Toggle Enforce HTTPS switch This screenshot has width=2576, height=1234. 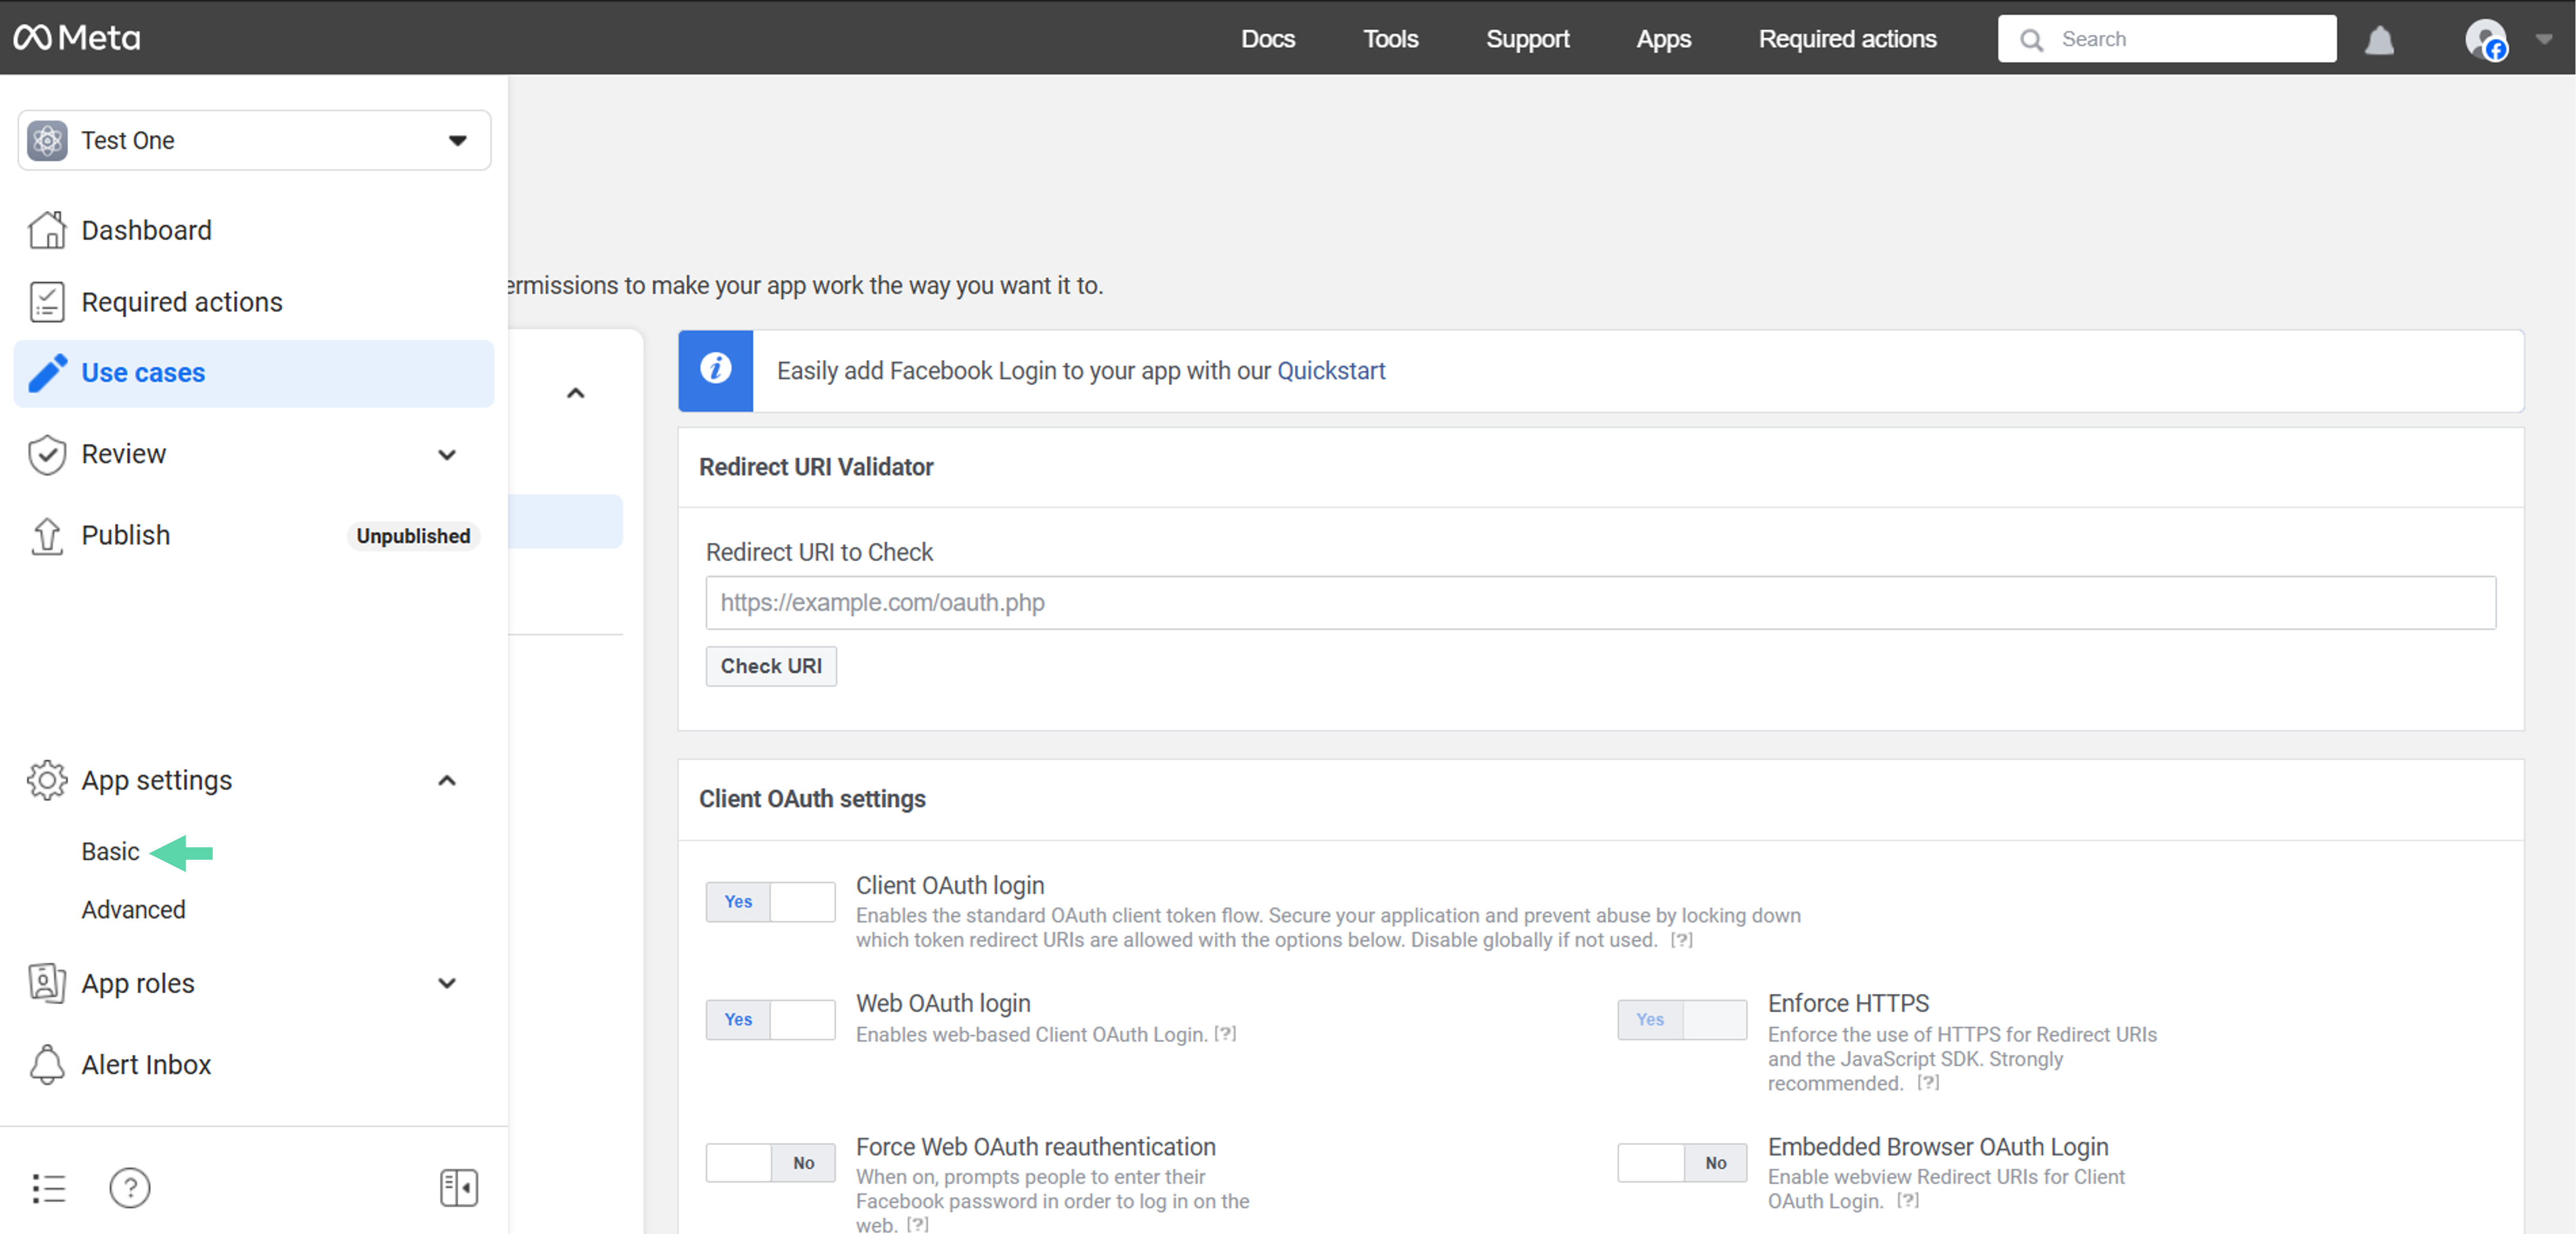[1682, 1020]
